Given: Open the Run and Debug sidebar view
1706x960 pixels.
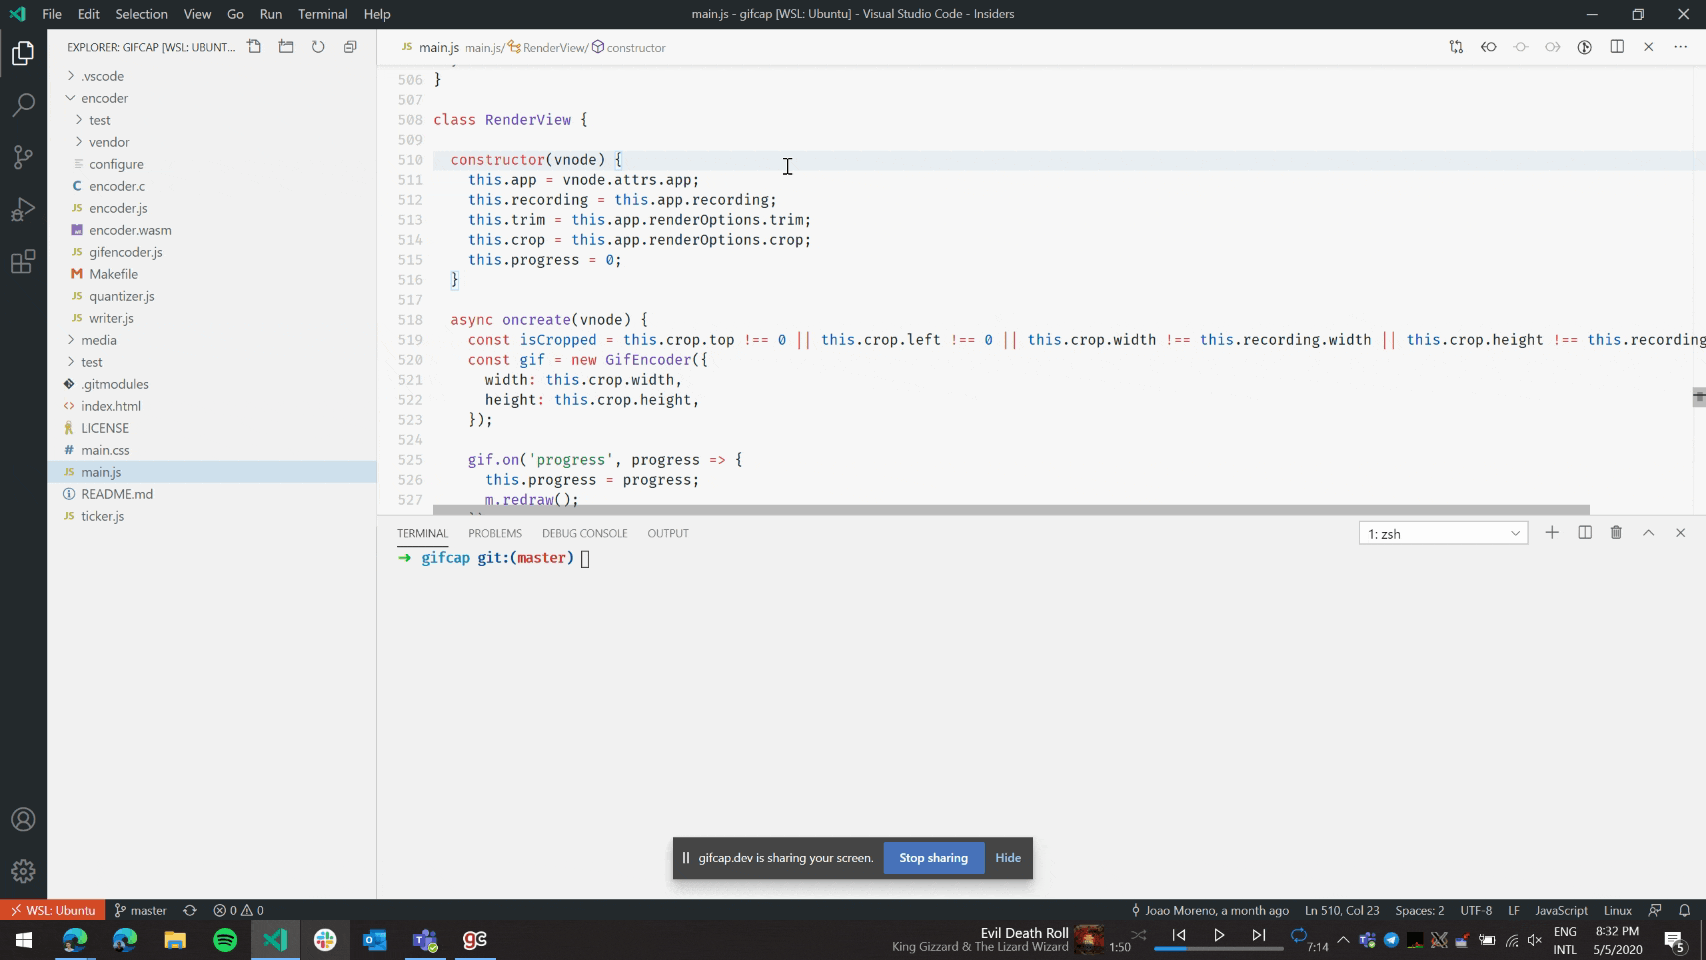Looking at the screenshot, I should point(22,209).
